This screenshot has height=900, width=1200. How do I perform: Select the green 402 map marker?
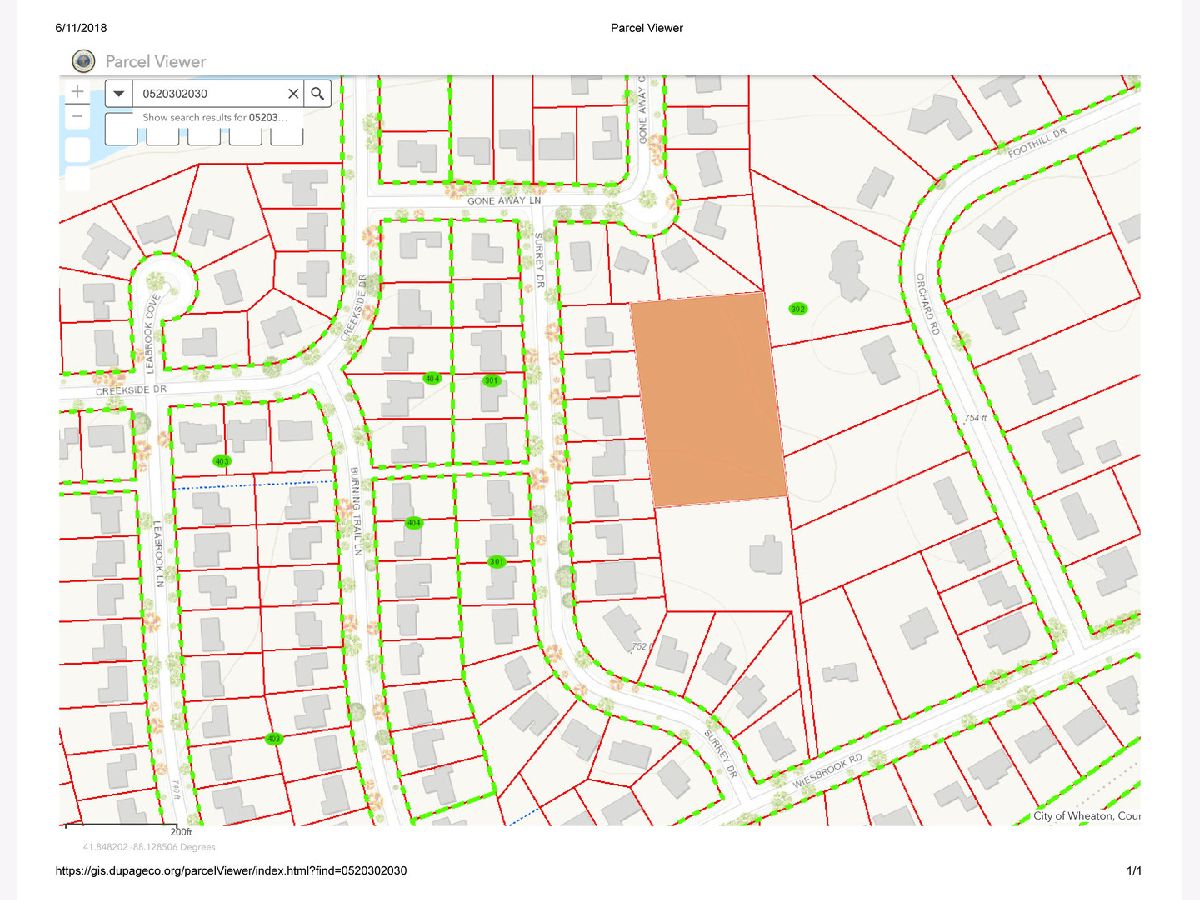(x=273, y=739)
